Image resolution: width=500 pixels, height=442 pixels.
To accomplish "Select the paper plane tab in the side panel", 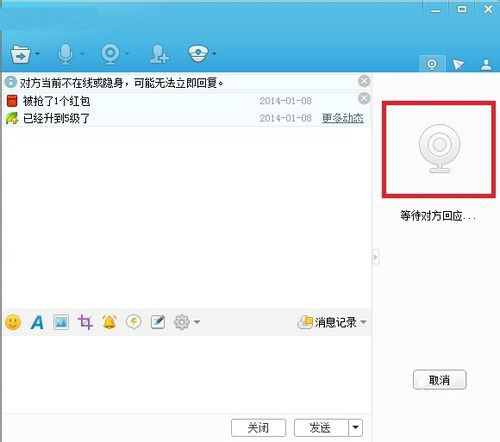I will [x=458, y=64].
